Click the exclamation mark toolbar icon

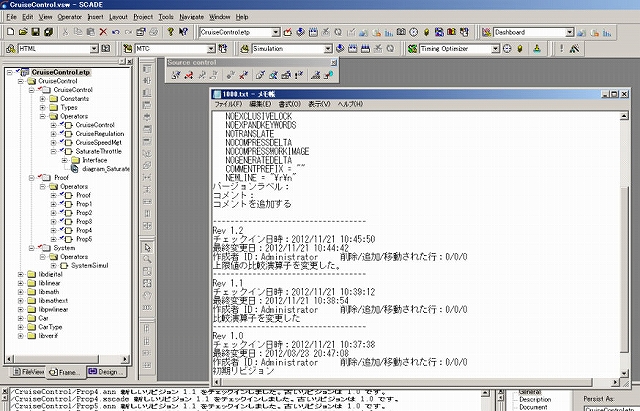(x=562, y=49)
